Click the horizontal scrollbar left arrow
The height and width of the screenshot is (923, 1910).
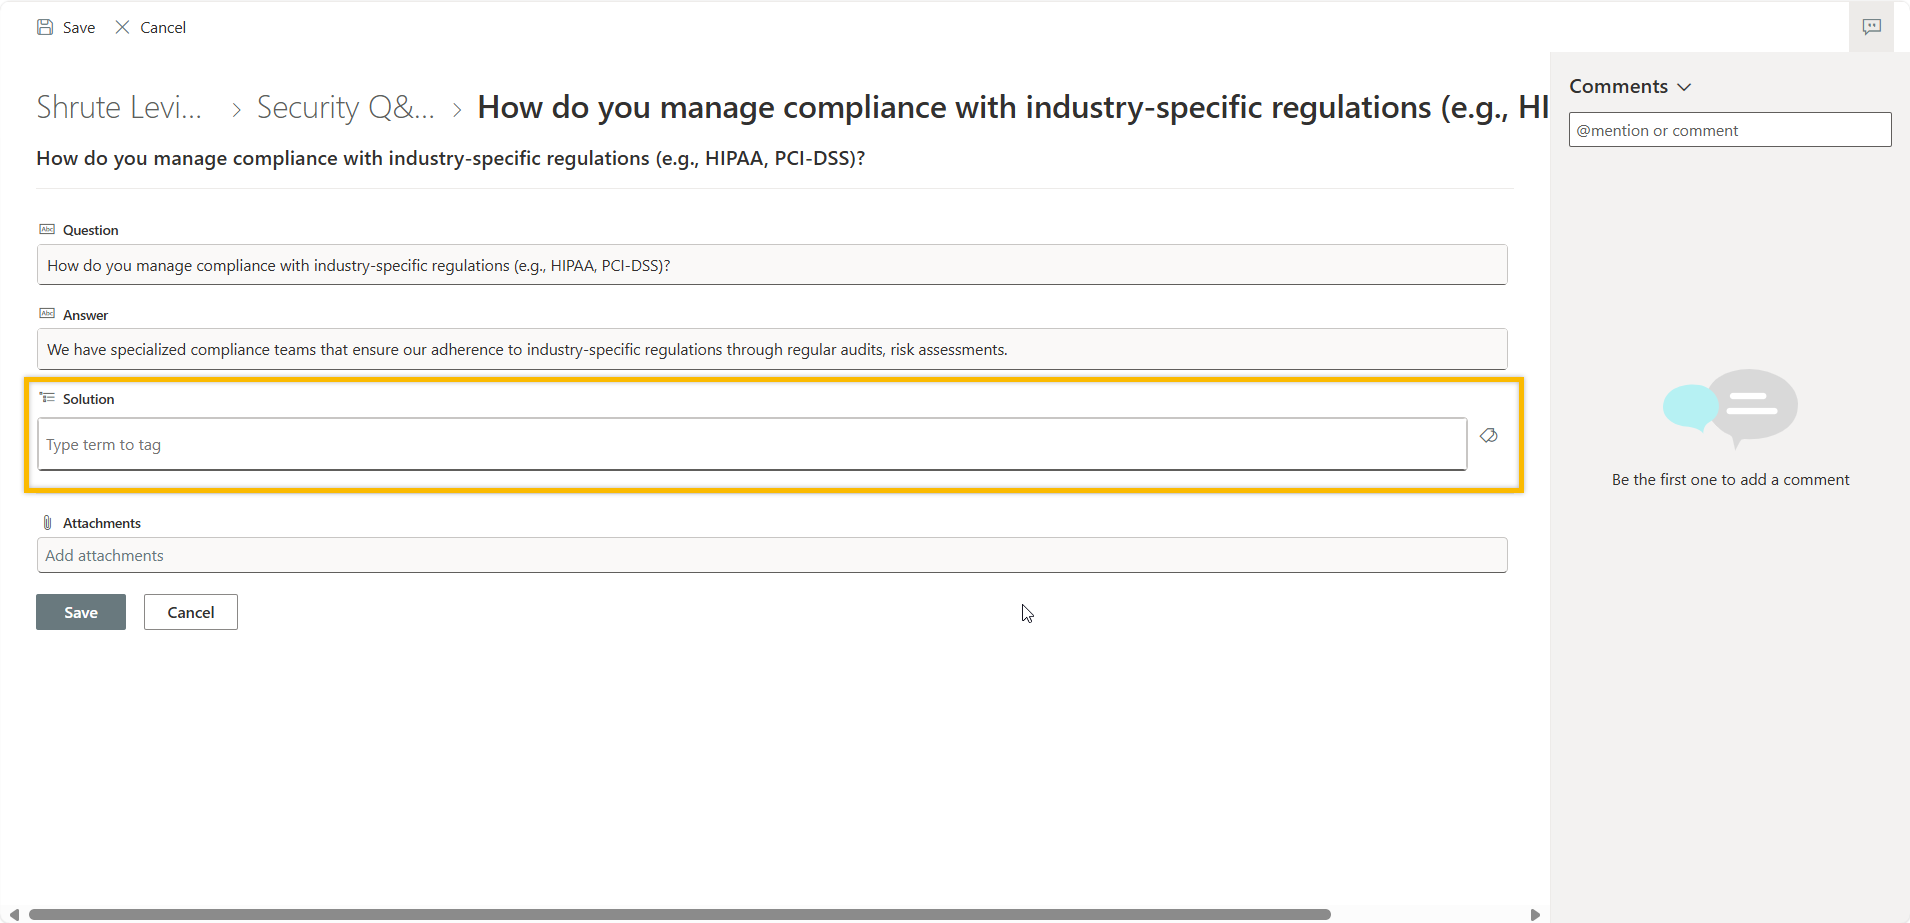[x=13, y=914]
